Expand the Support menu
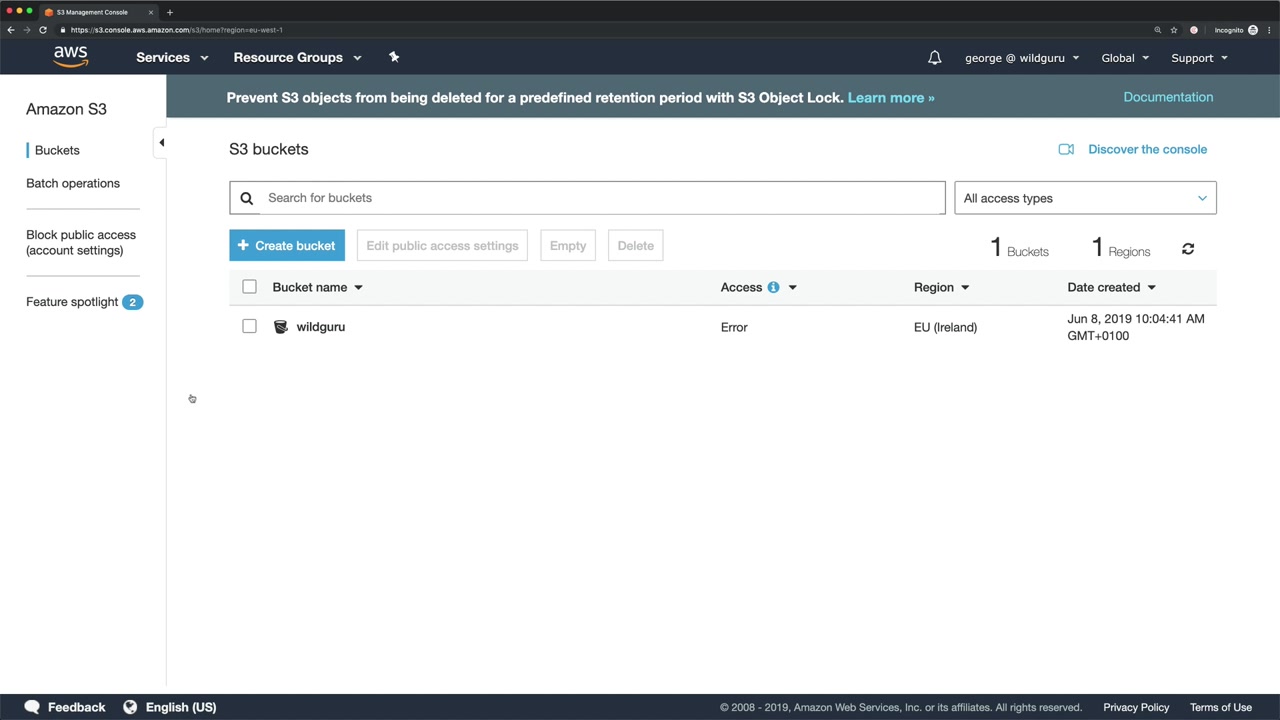Viewport: 1280px width, 720px height. (x=1199, y=58)
